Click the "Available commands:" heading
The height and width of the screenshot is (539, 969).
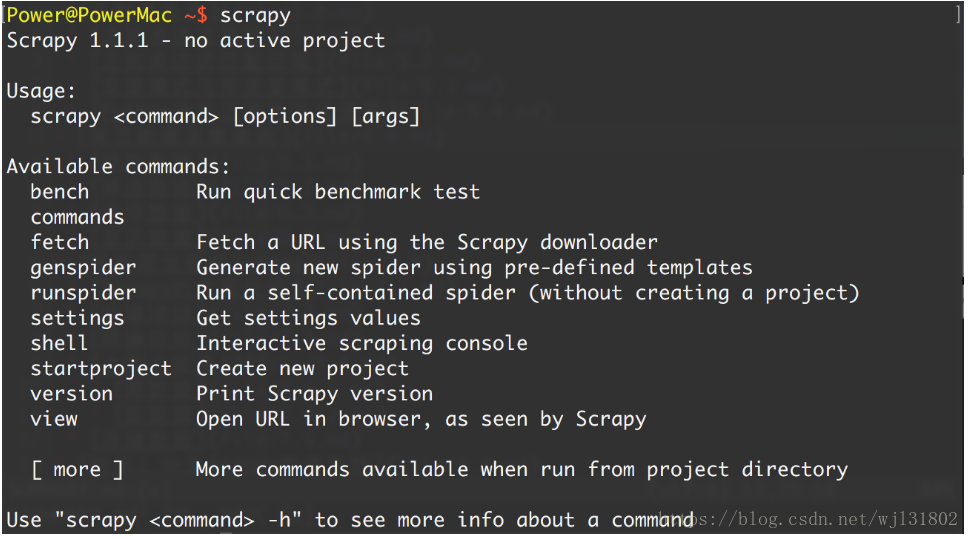click(119, 166)
